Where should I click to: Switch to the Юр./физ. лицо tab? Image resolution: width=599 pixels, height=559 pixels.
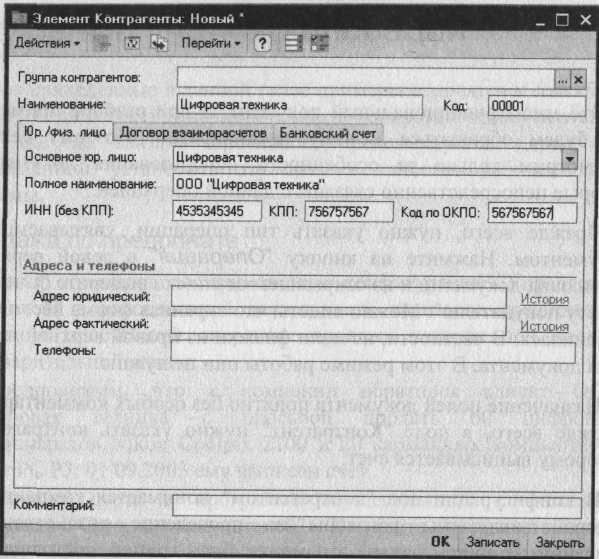click(x=65, y=132)
